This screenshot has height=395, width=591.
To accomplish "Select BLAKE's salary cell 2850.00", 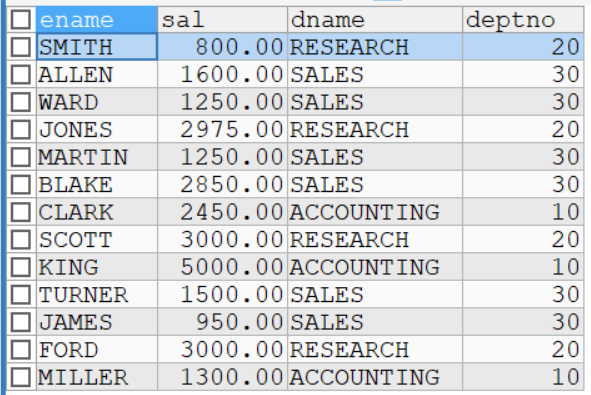I will click(x=222, y=185).
